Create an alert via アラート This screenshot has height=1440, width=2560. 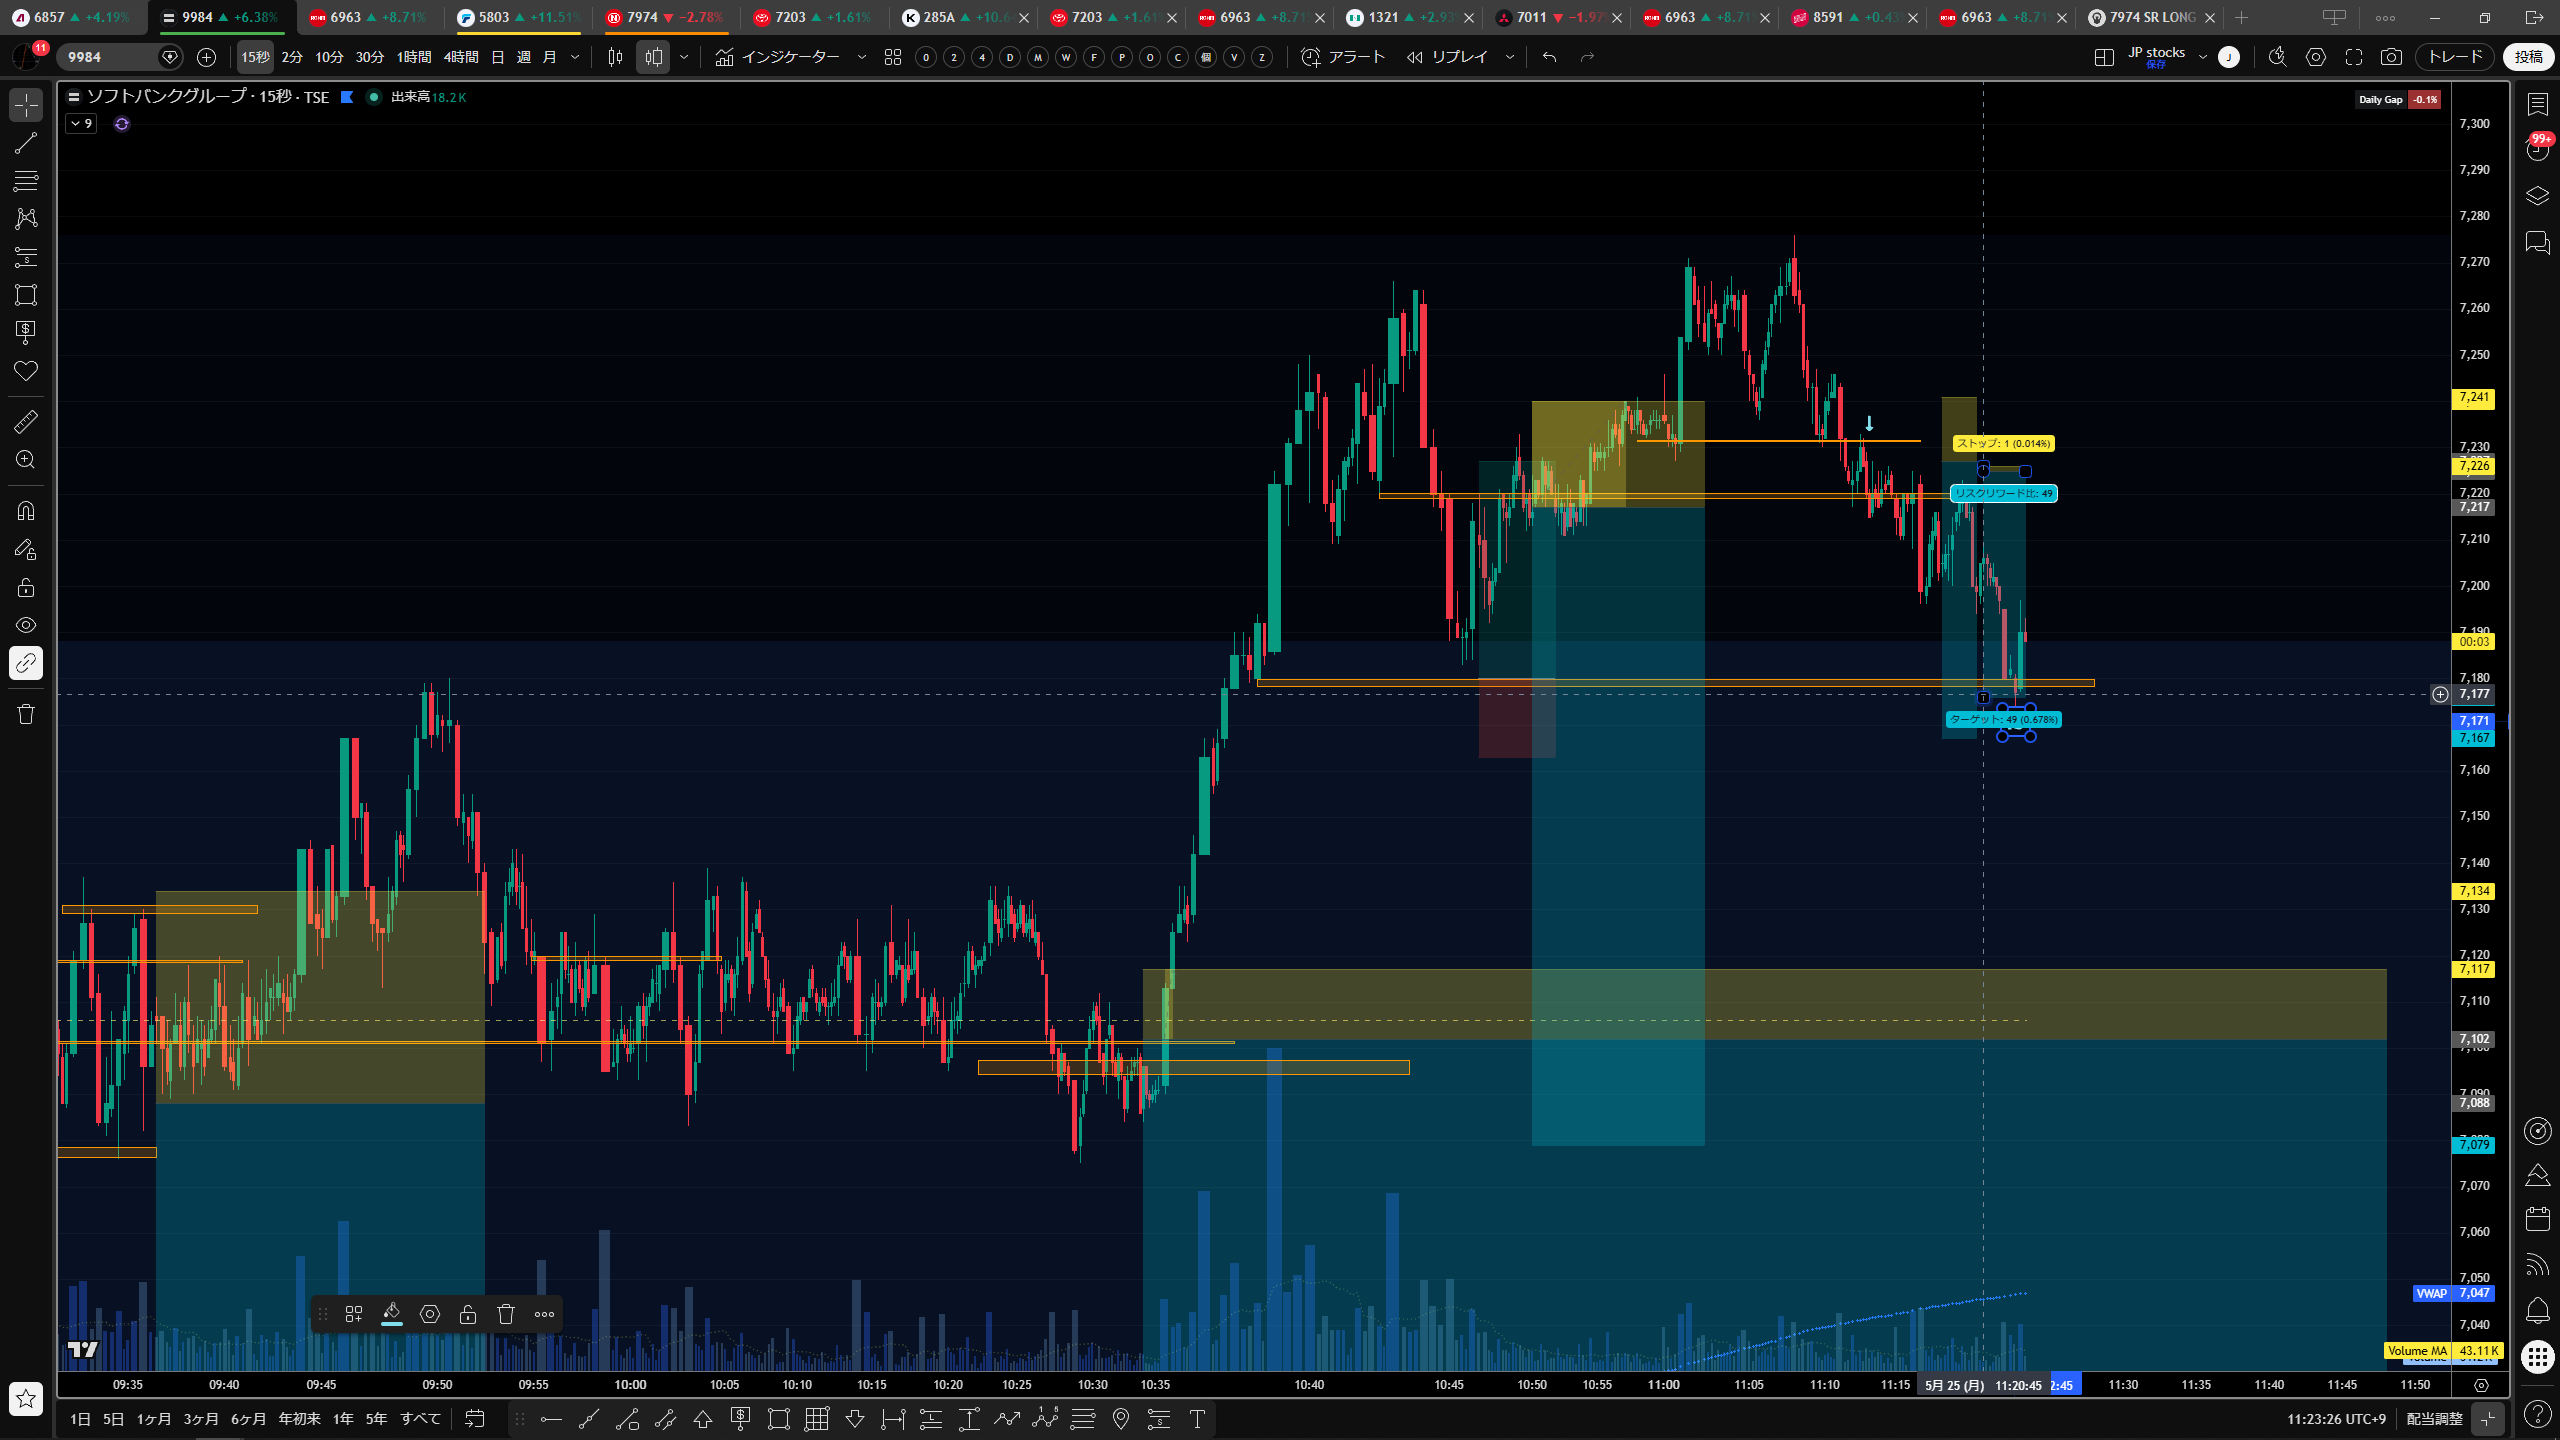[x=1343, y=57]
